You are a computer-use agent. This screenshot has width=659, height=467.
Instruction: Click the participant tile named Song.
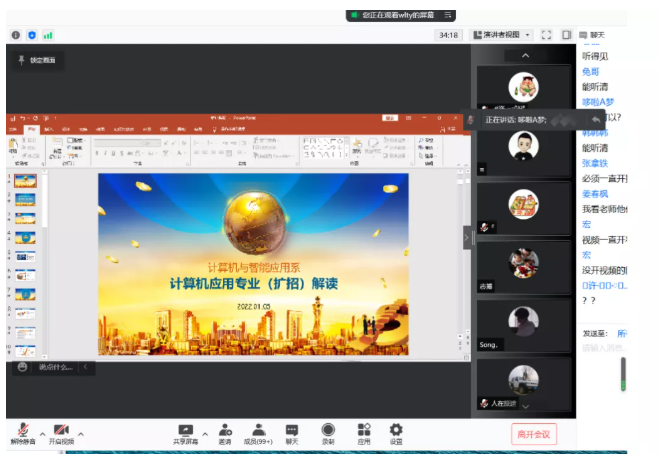click(524, 326)
